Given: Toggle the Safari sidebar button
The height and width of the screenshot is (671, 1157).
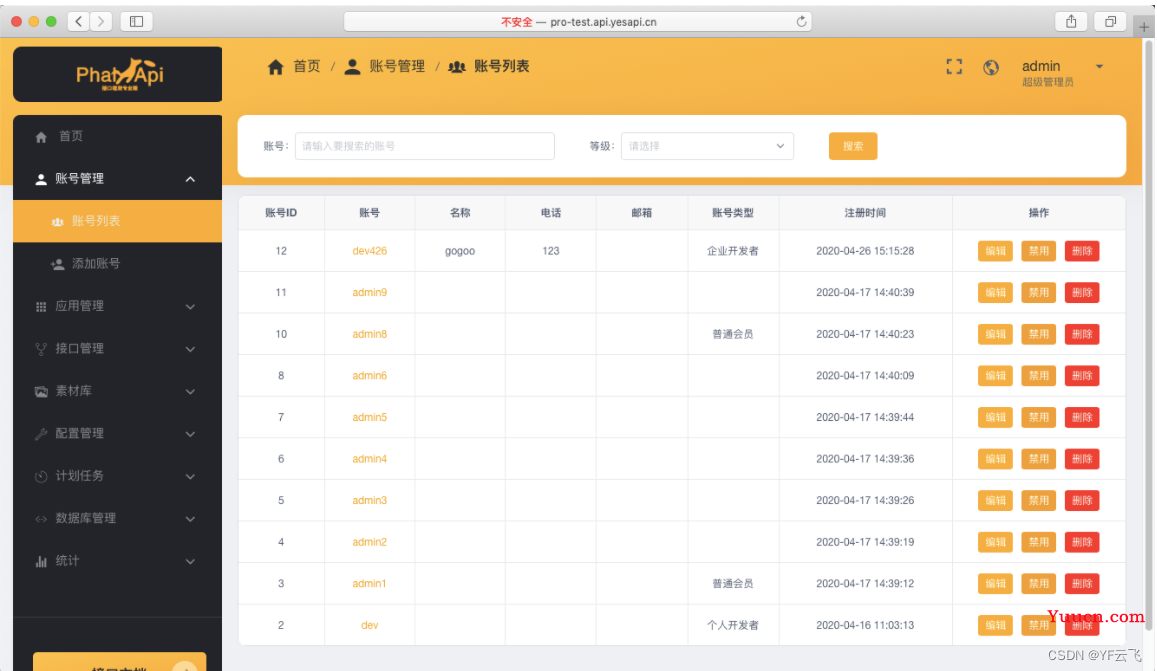Looking at the screenshot, I should click(x=137, y=21).
